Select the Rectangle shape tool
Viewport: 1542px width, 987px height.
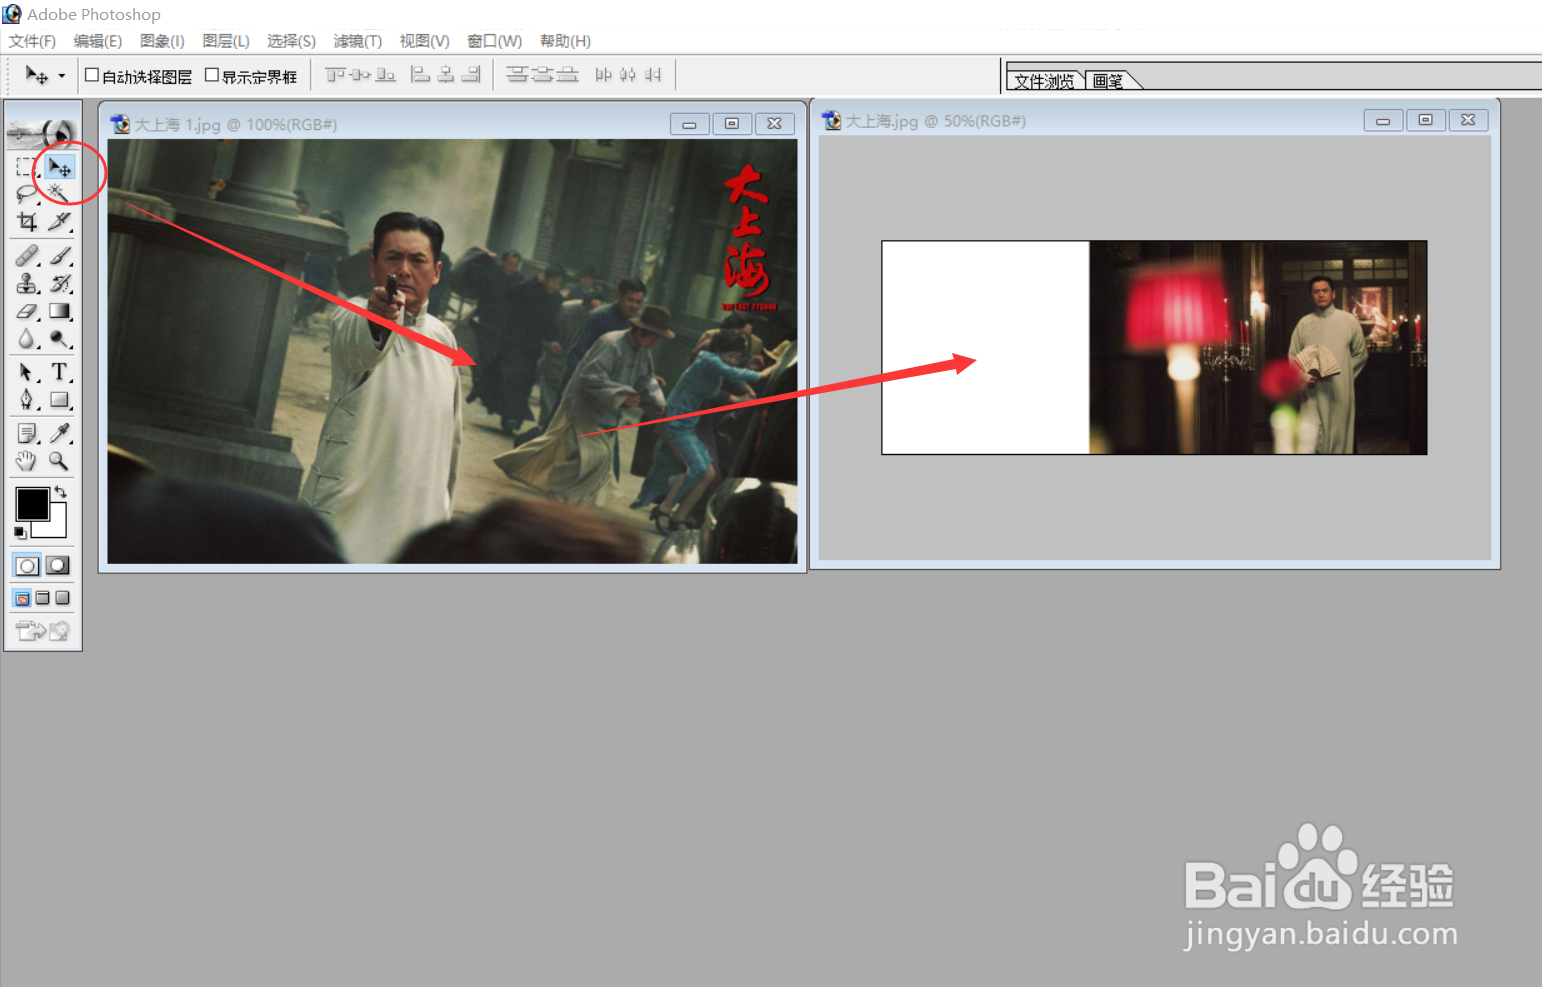coord(59,400)
